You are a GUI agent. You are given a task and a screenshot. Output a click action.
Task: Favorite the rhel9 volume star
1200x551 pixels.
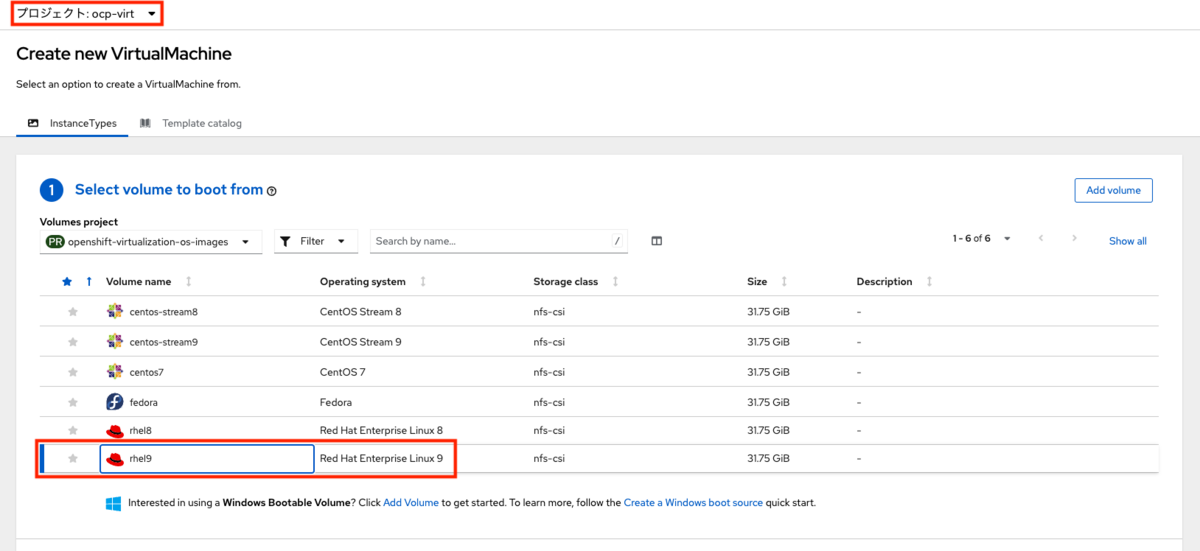[x=73, y=459]
